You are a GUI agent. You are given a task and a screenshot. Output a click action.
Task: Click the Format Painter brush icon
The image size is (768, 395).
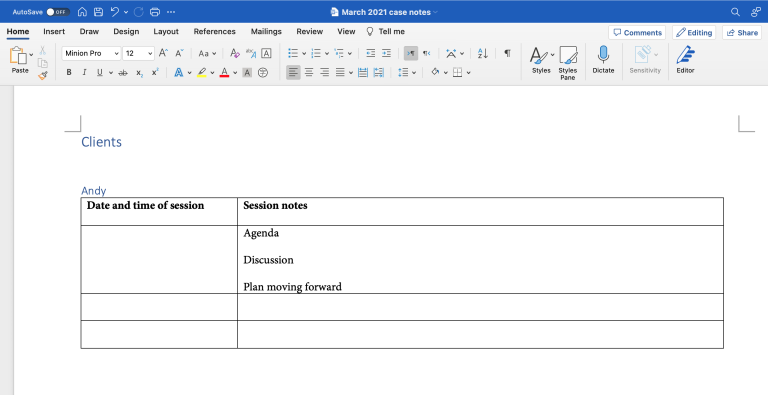43,75
